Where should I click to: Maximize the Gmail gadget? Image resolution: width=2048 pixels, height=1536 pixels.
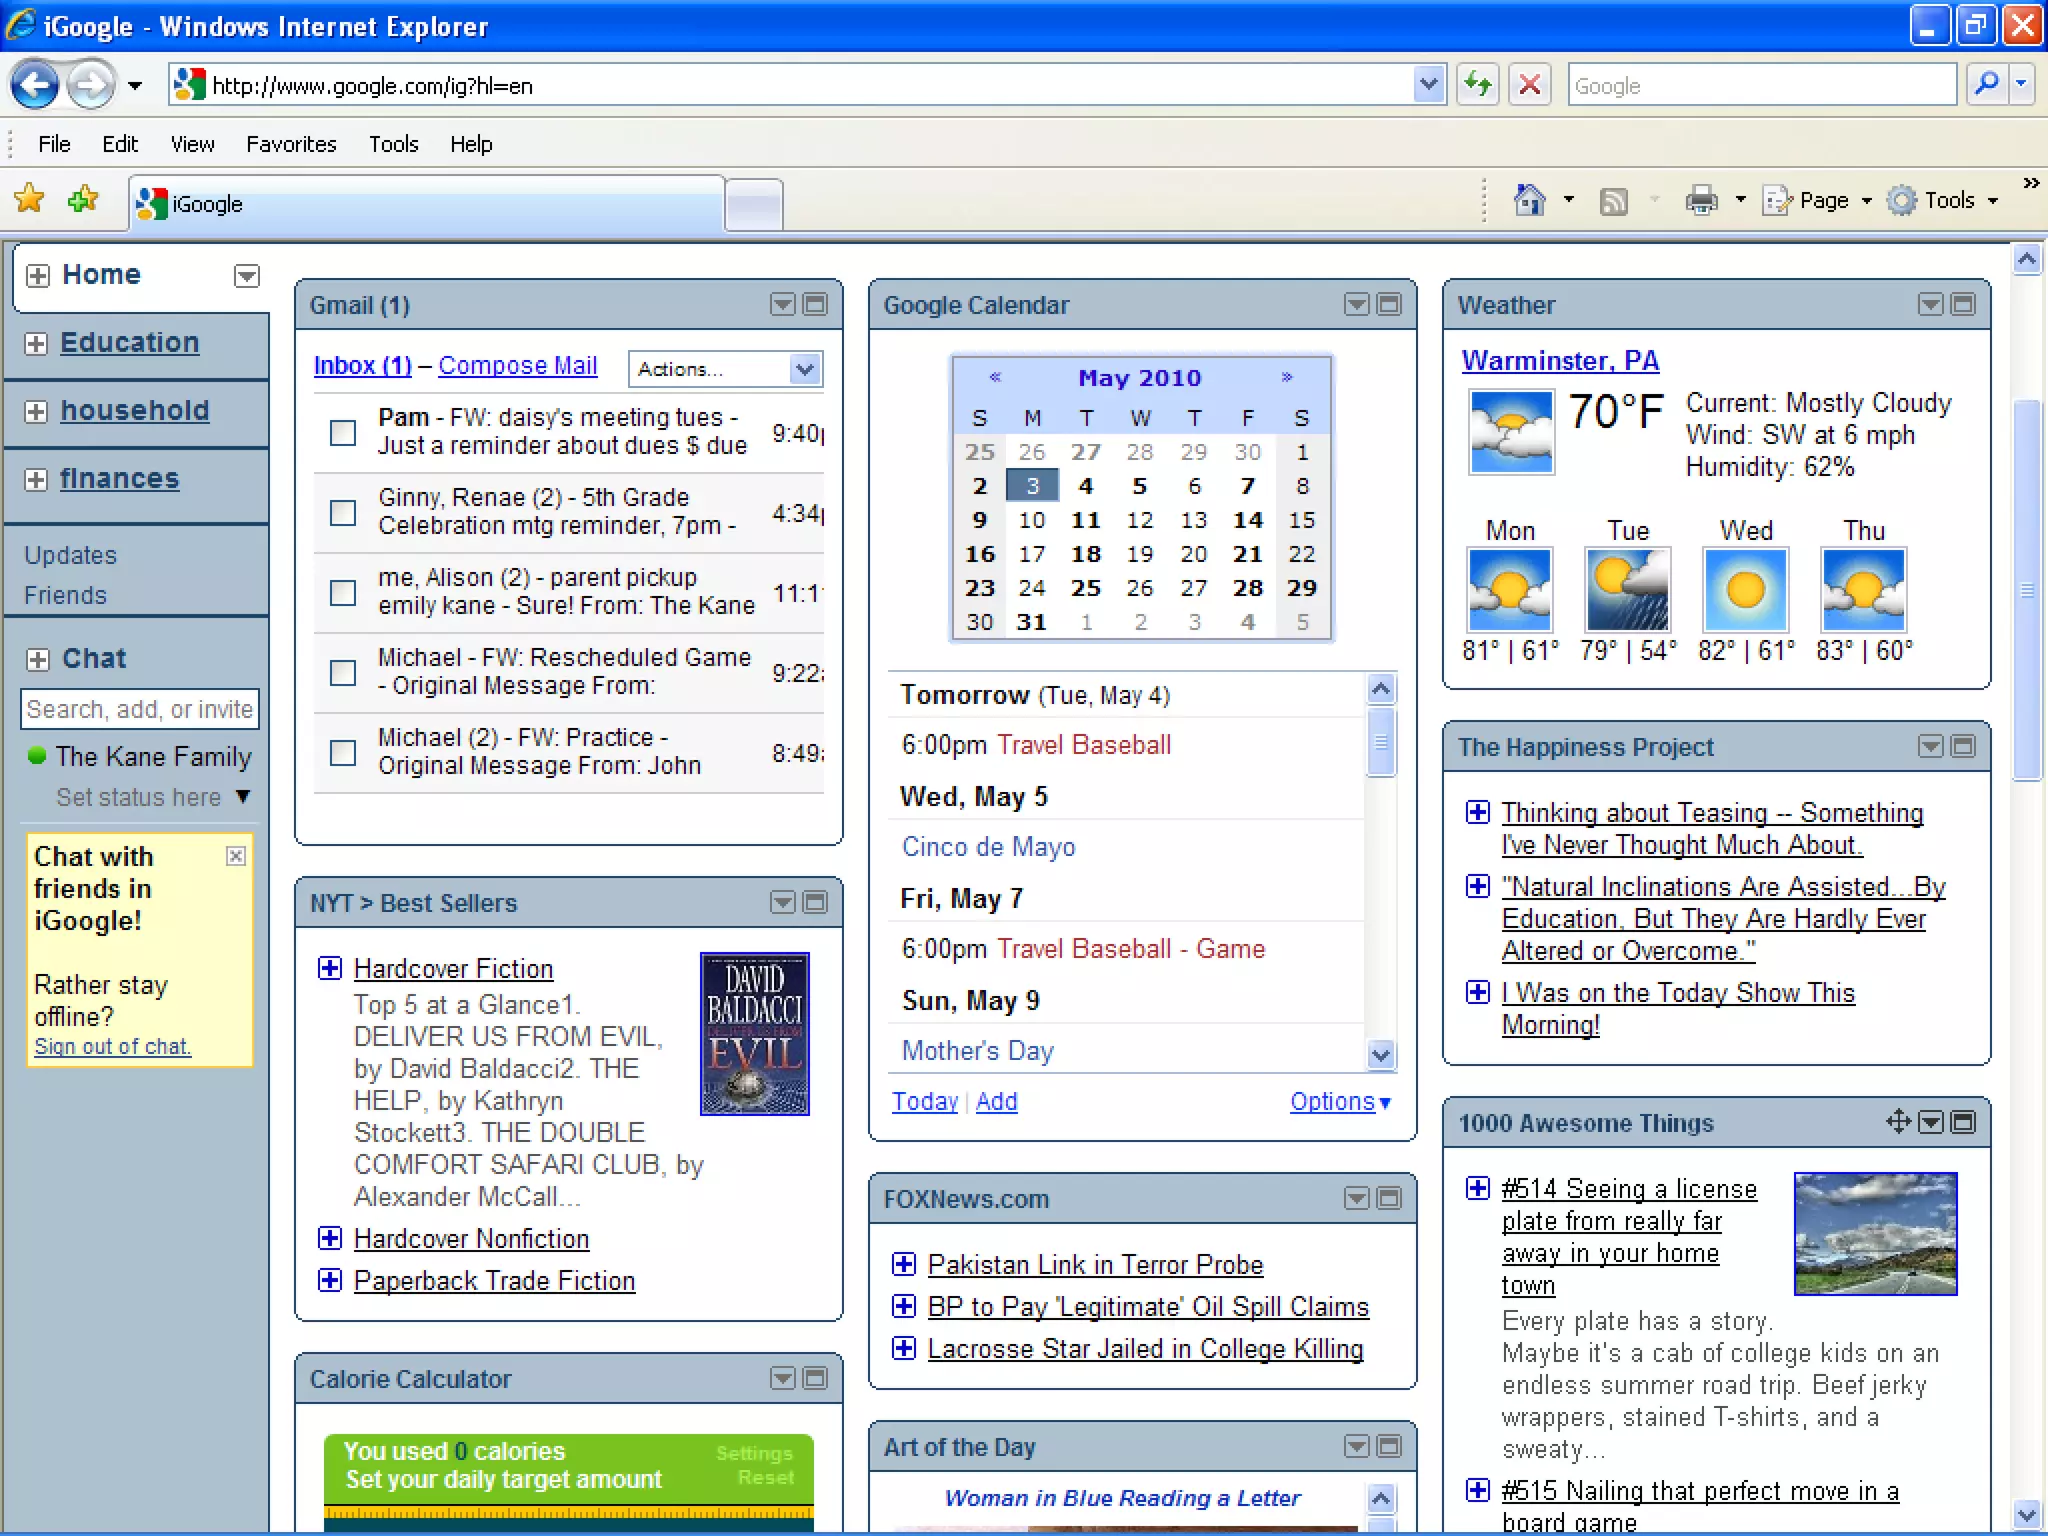[815, 304]
